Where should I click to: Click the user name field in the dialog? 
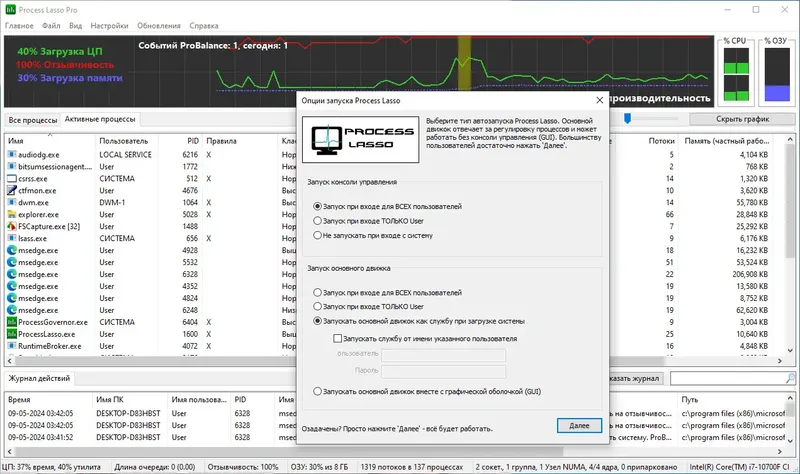point(443,355)
